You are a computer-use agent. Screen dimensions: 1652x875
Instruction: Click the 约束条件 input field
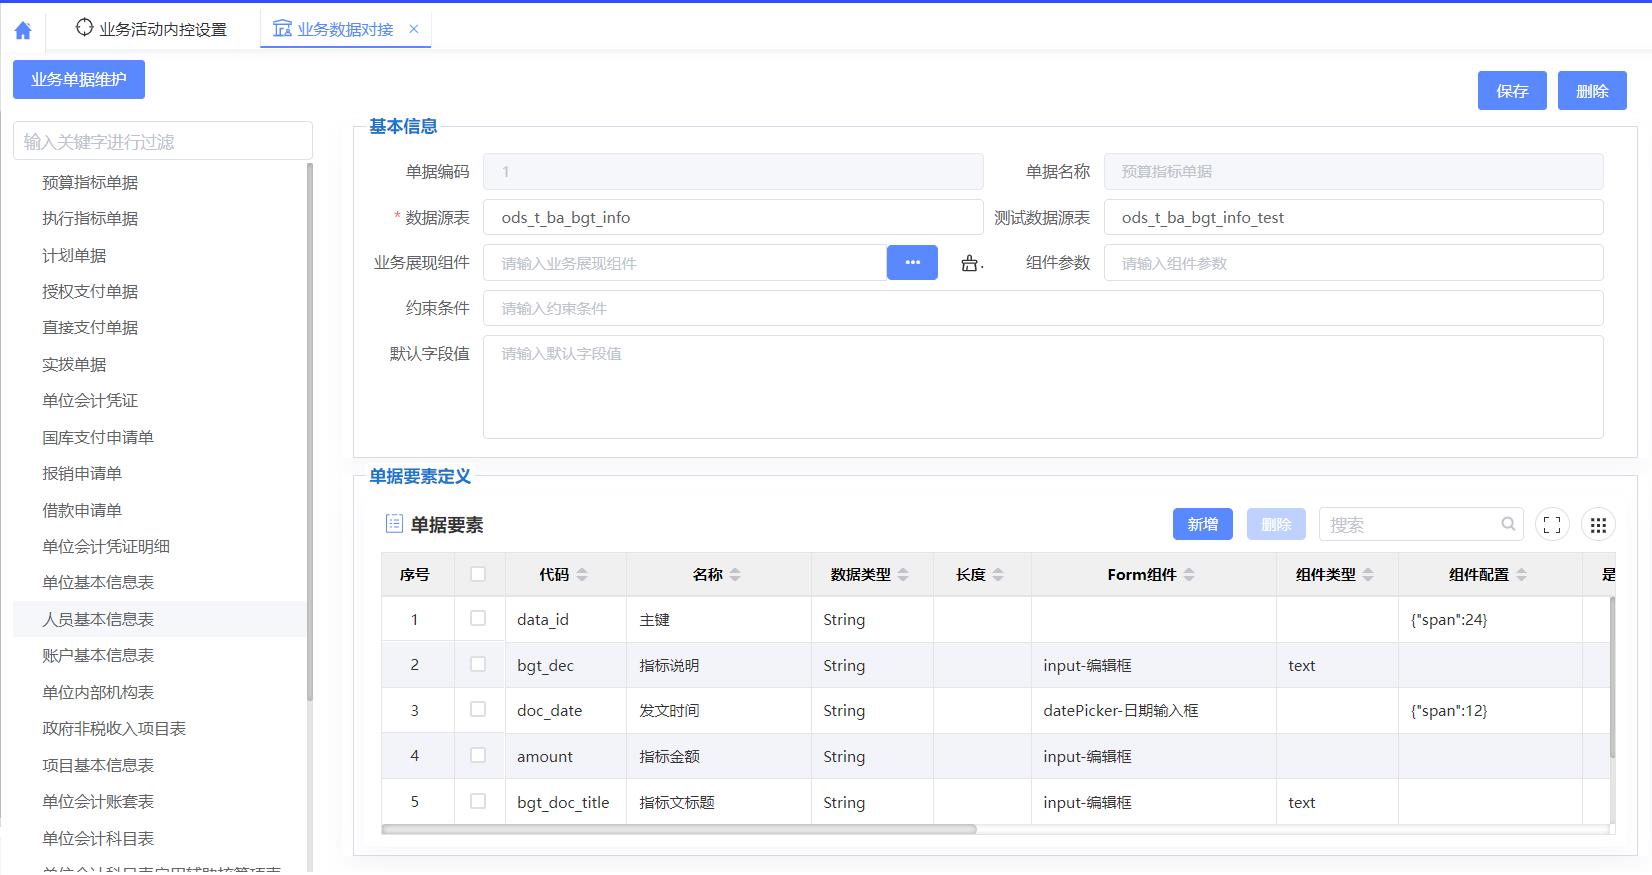pyautogui.click(x=1043, y=308)
